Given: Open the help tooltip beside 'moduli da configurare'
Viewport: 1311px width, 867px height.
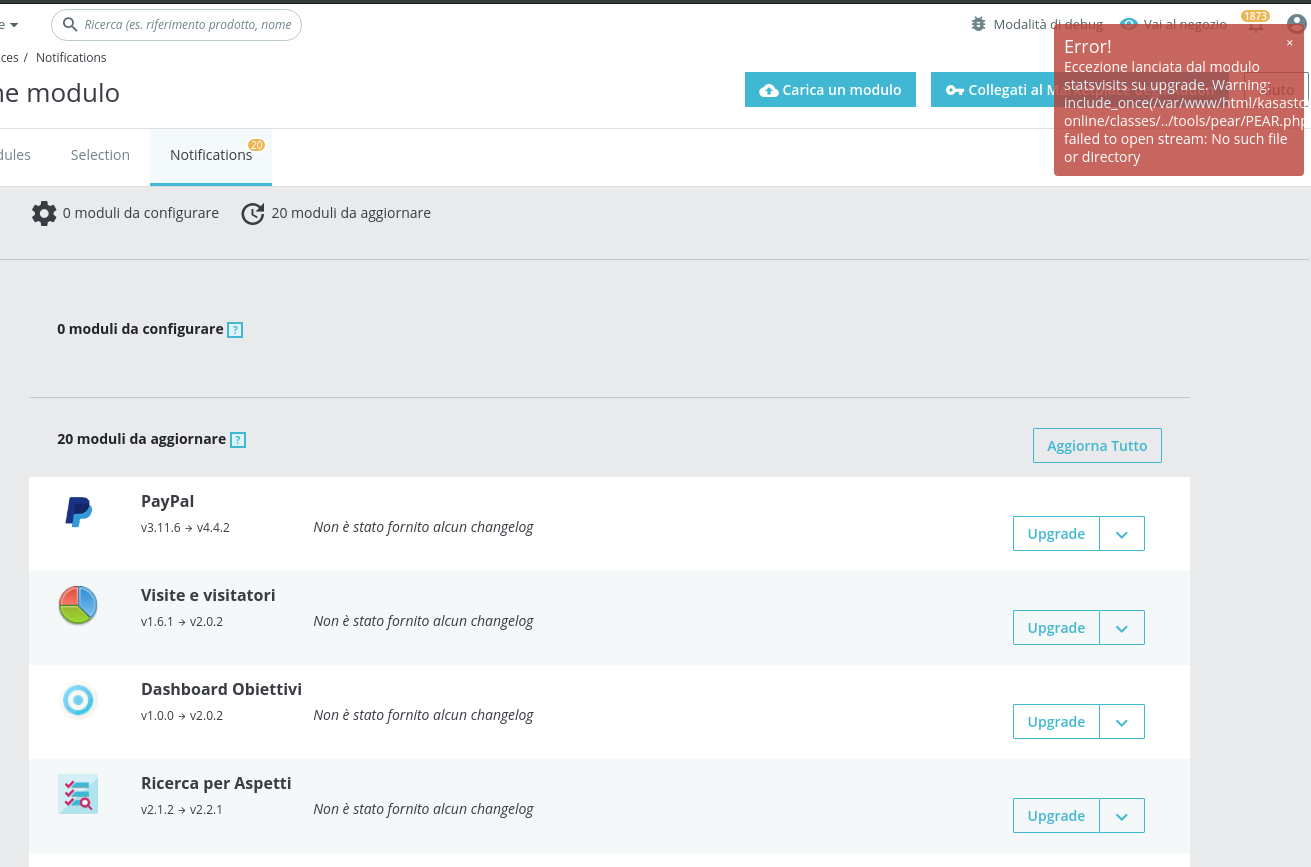Looking at the screenshot, I should tap(235, 329).
